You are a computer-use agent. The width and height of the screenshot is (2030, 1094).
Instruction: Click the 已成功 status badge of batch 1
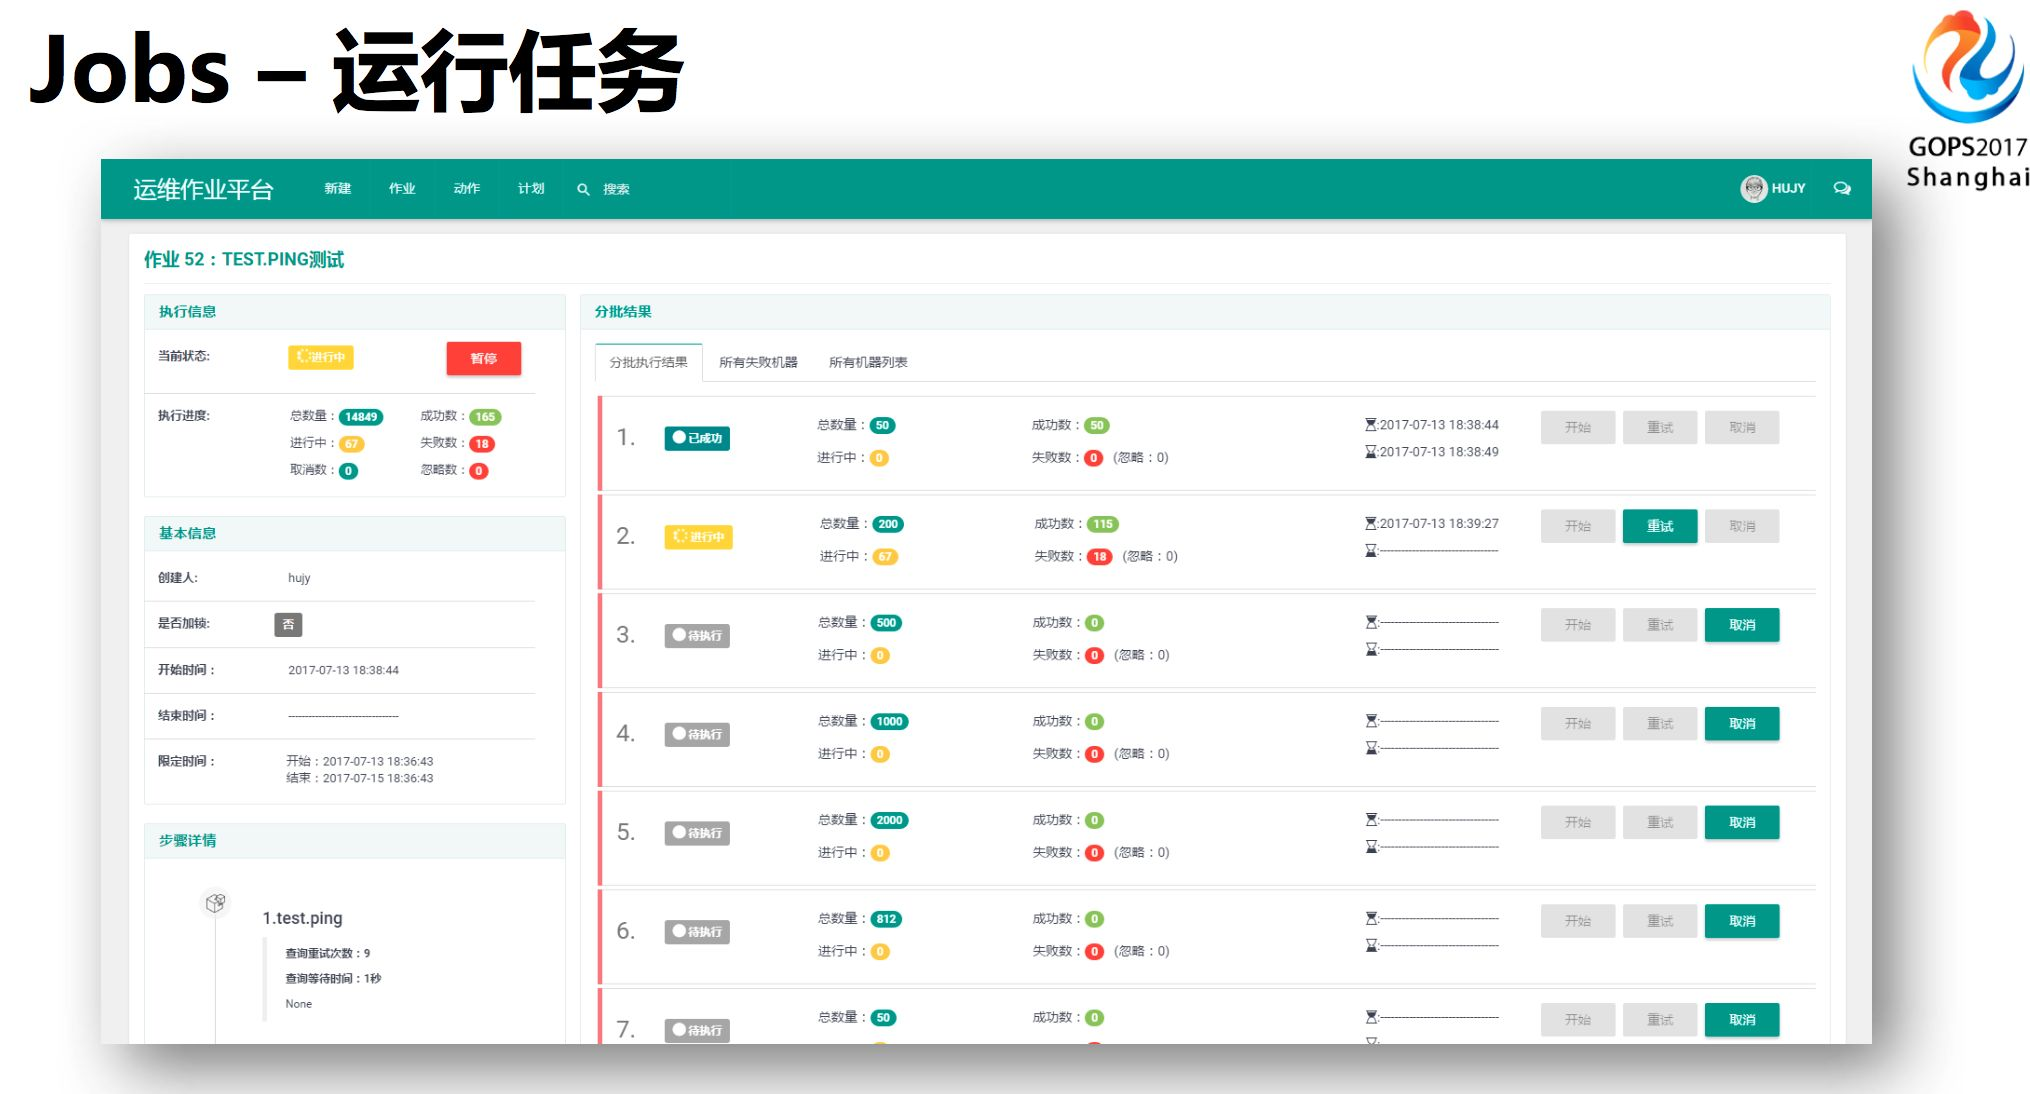tap(697, 438)
